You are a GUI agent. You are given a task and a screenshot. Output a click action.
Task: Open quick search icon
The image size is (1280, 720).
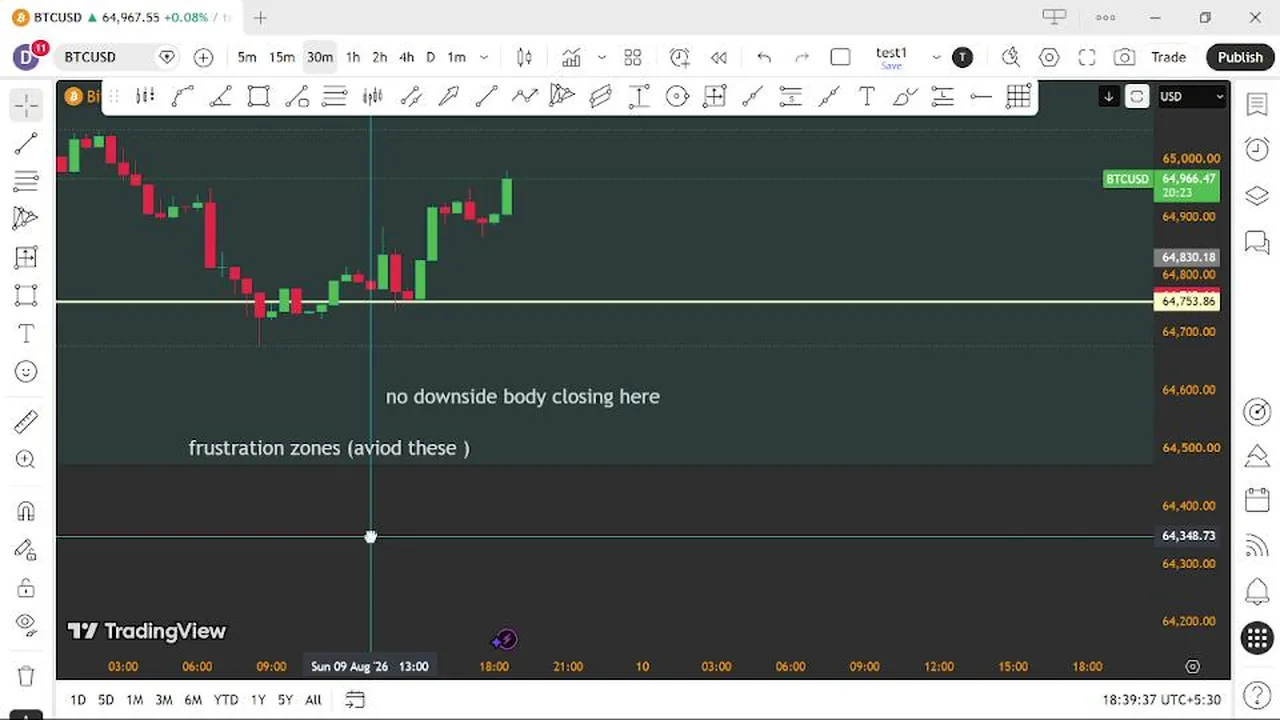pos(1011,57)
